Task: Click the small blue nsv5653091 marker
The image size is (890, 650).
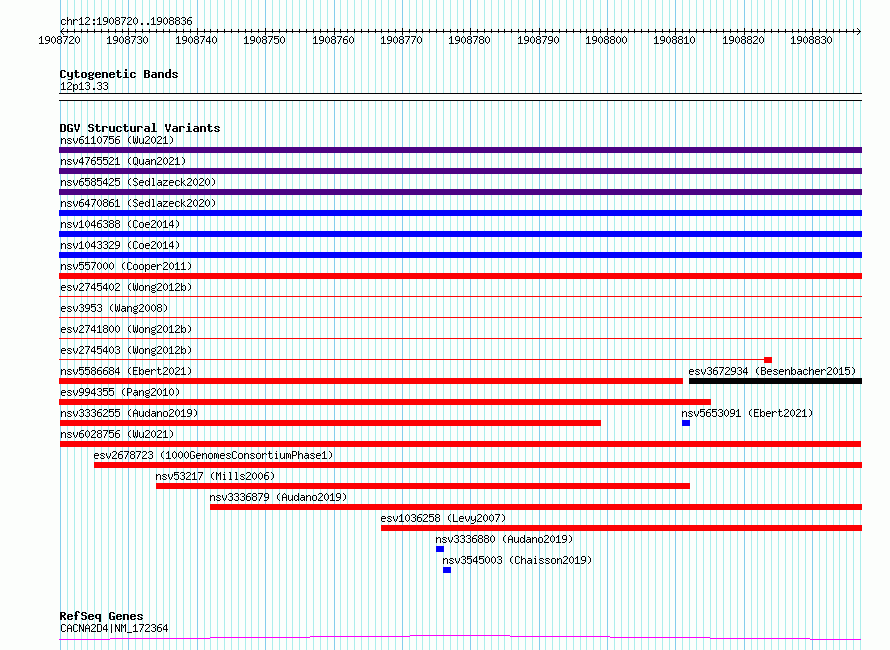Action: coord(686,423)
